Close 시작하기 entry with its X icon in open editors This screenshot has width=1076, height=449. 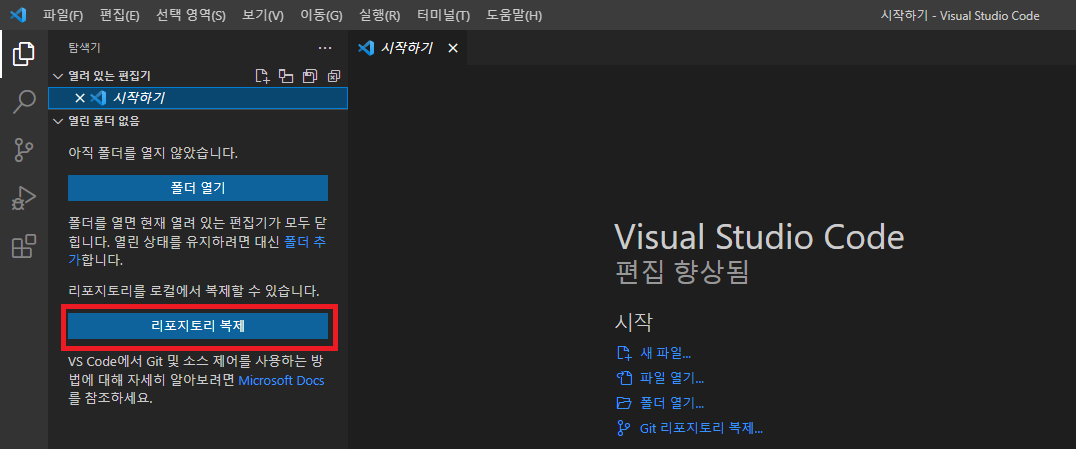(x=80, y=98)
